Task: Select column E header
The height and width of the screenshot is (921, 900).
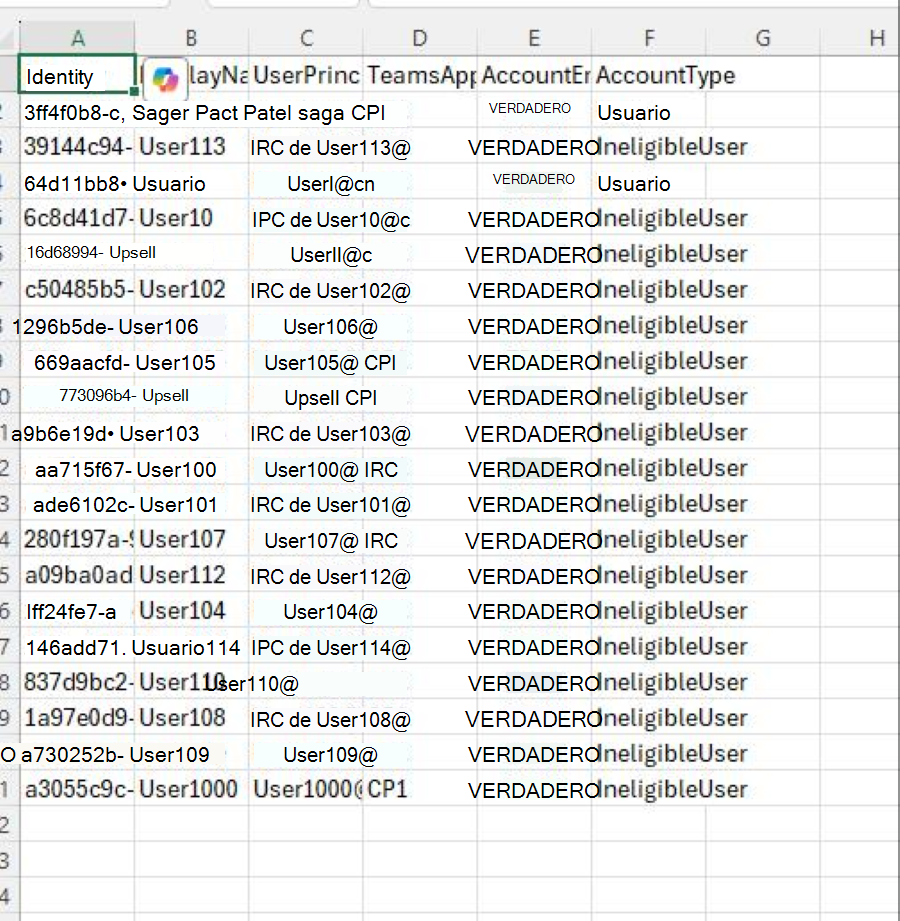Action: [x=534, y=38]
